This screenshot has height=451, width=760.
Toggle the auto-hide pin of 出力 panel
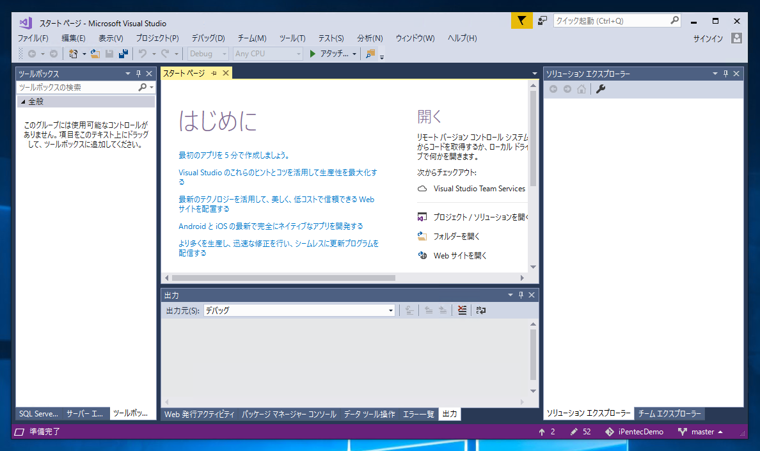521,295
